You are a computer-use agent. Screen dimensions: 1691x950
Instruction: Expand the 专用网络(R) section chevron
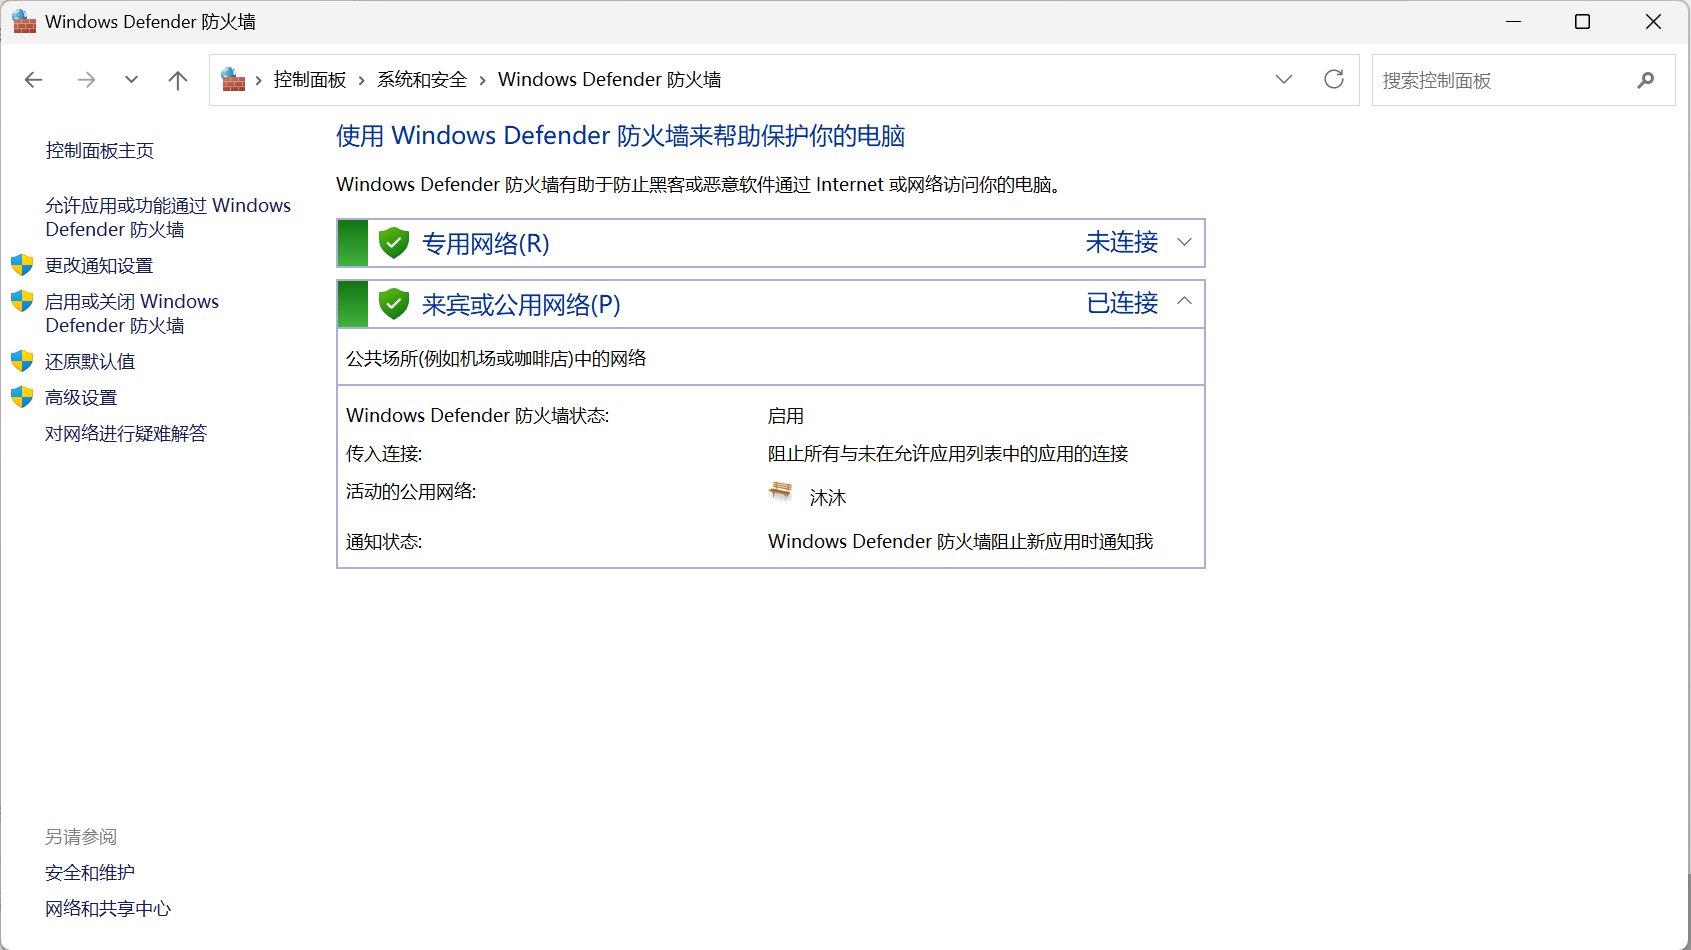[1185, 242]
